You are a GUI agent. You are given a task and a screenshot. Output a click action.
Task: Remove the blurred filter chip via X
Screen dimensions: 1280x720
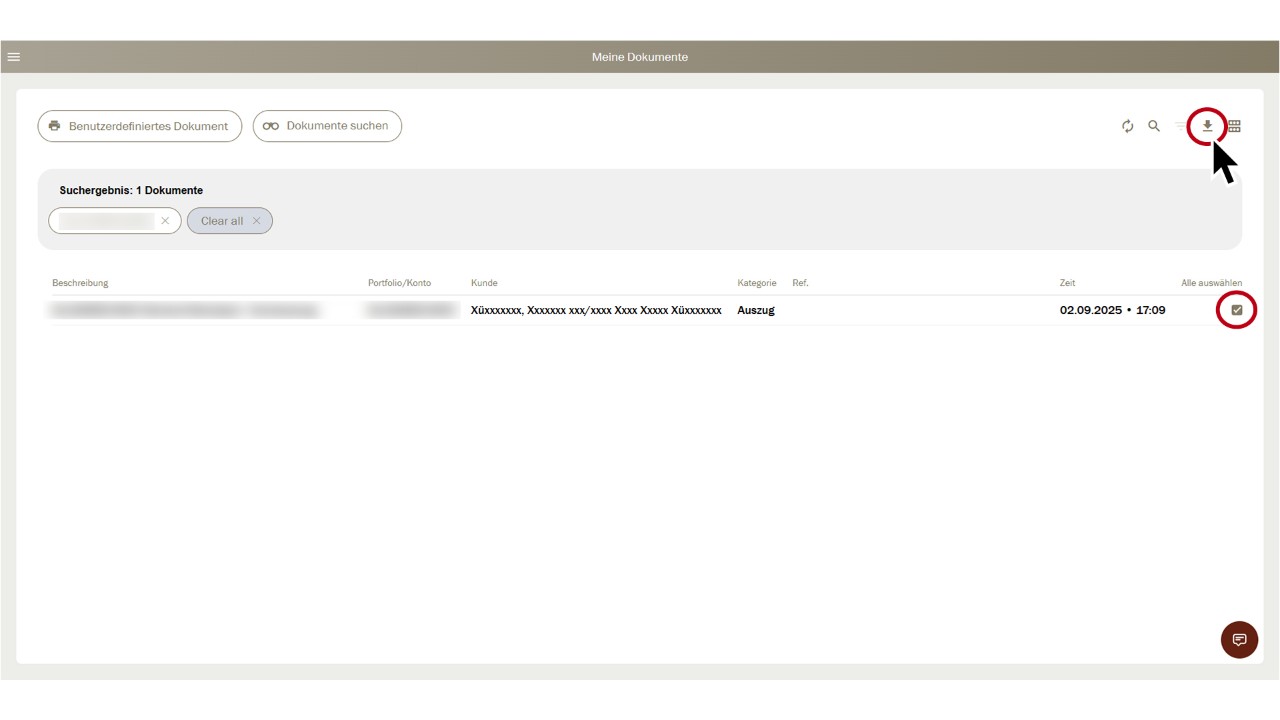pyautogui.click(x=165, y=221)
